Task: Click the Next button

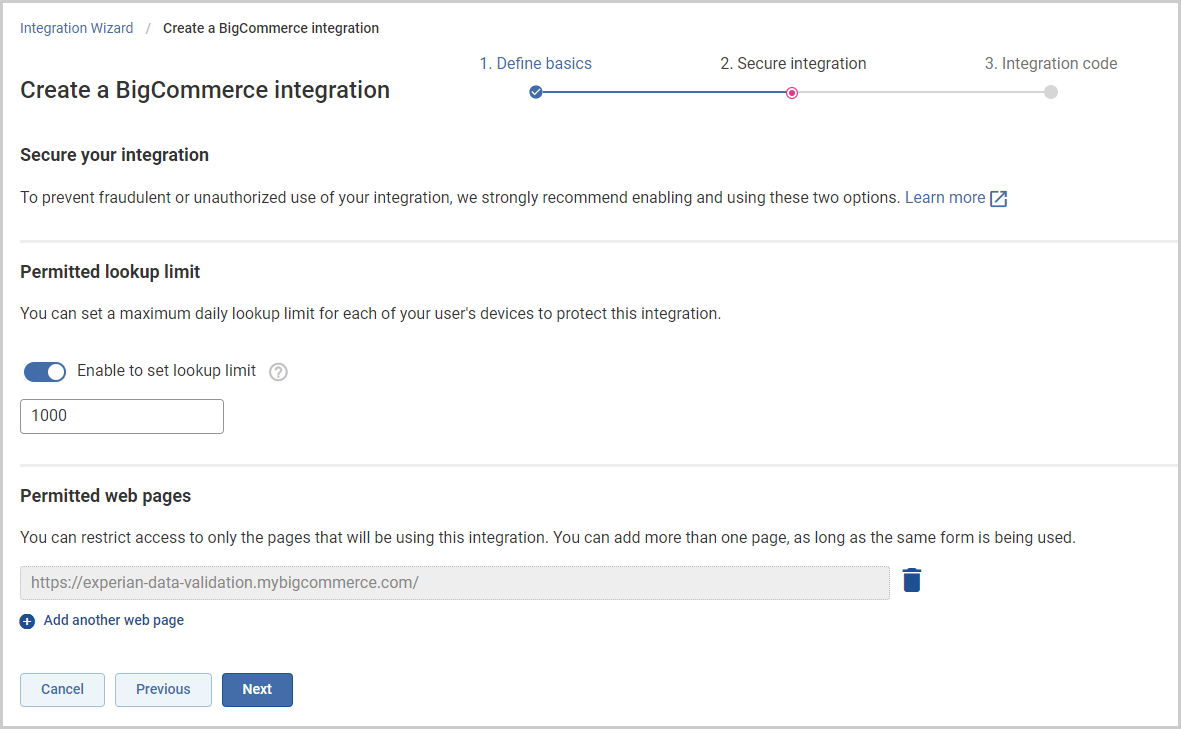Action: point(257,689)
